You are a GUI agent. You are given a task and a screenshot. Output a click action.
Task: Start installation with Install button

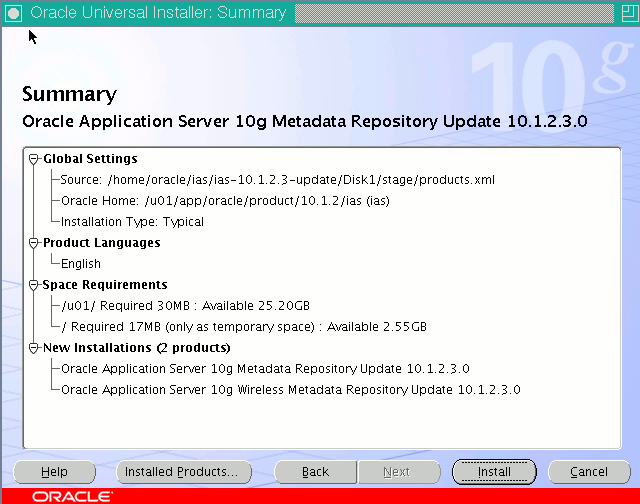[494, 472]
